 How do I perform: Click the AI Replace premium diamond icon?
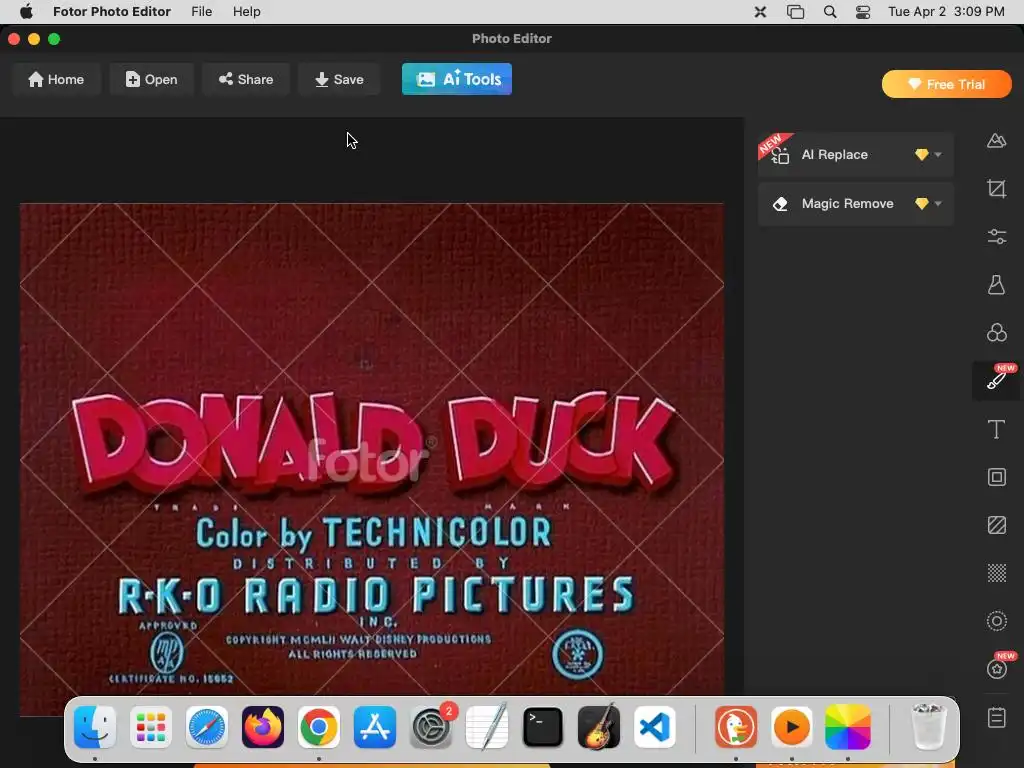point(921,155)
